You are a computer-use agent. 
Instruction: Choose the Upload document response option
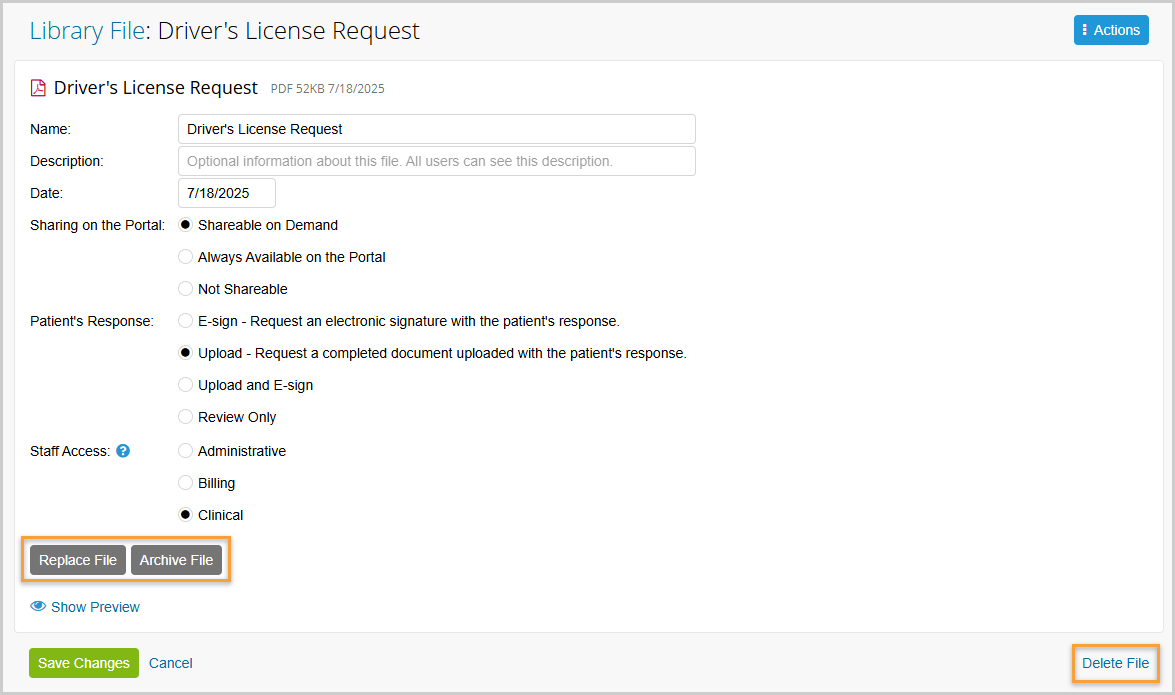coord(185,352)
